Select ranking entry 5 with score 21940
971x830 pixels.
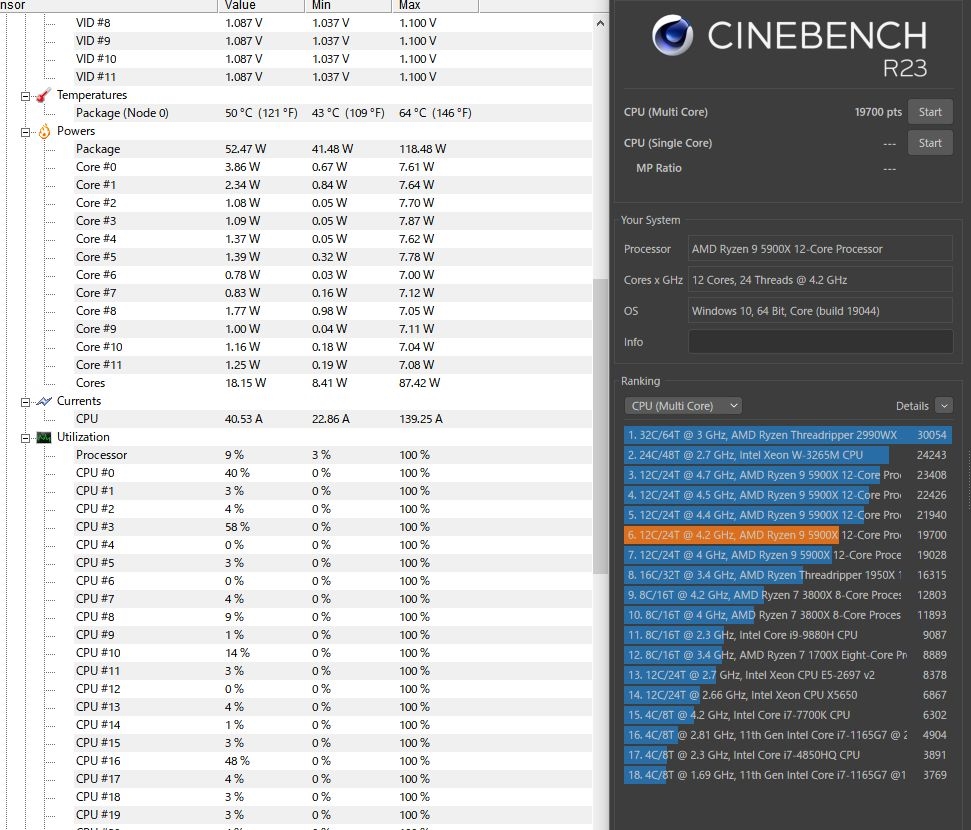pyautogui.click(x=788, y=515)
